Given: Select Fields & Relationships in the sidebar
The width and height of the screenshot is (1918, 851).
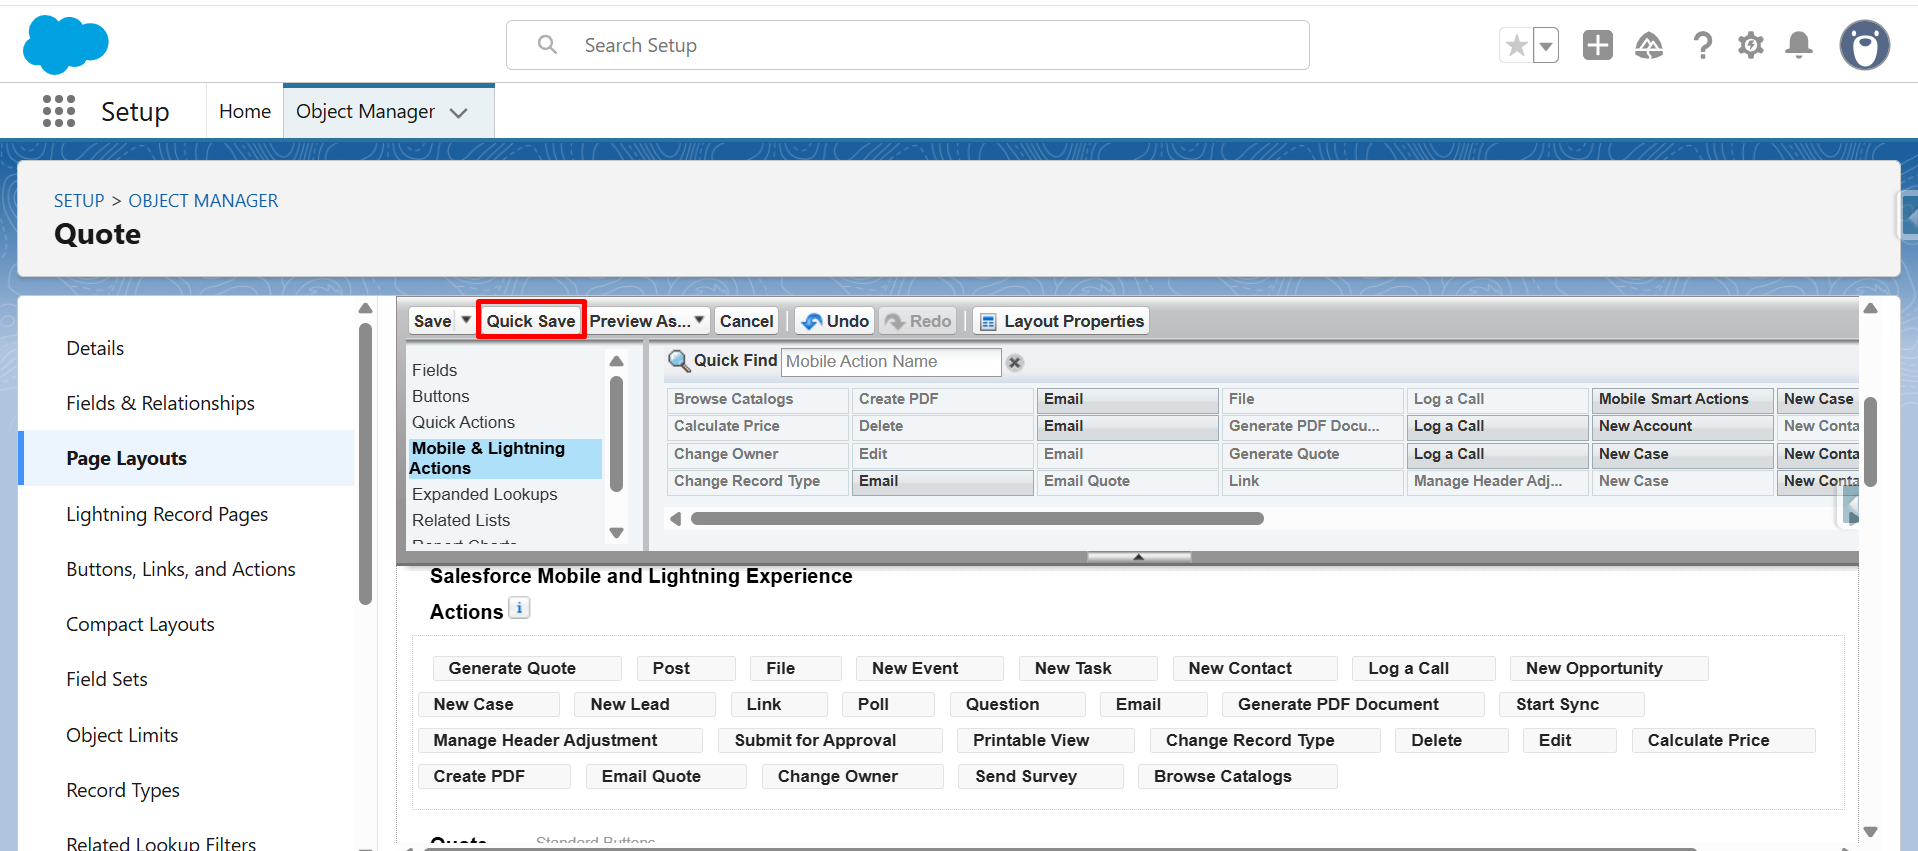Looking at the screenshot, I should coord(160,403).
